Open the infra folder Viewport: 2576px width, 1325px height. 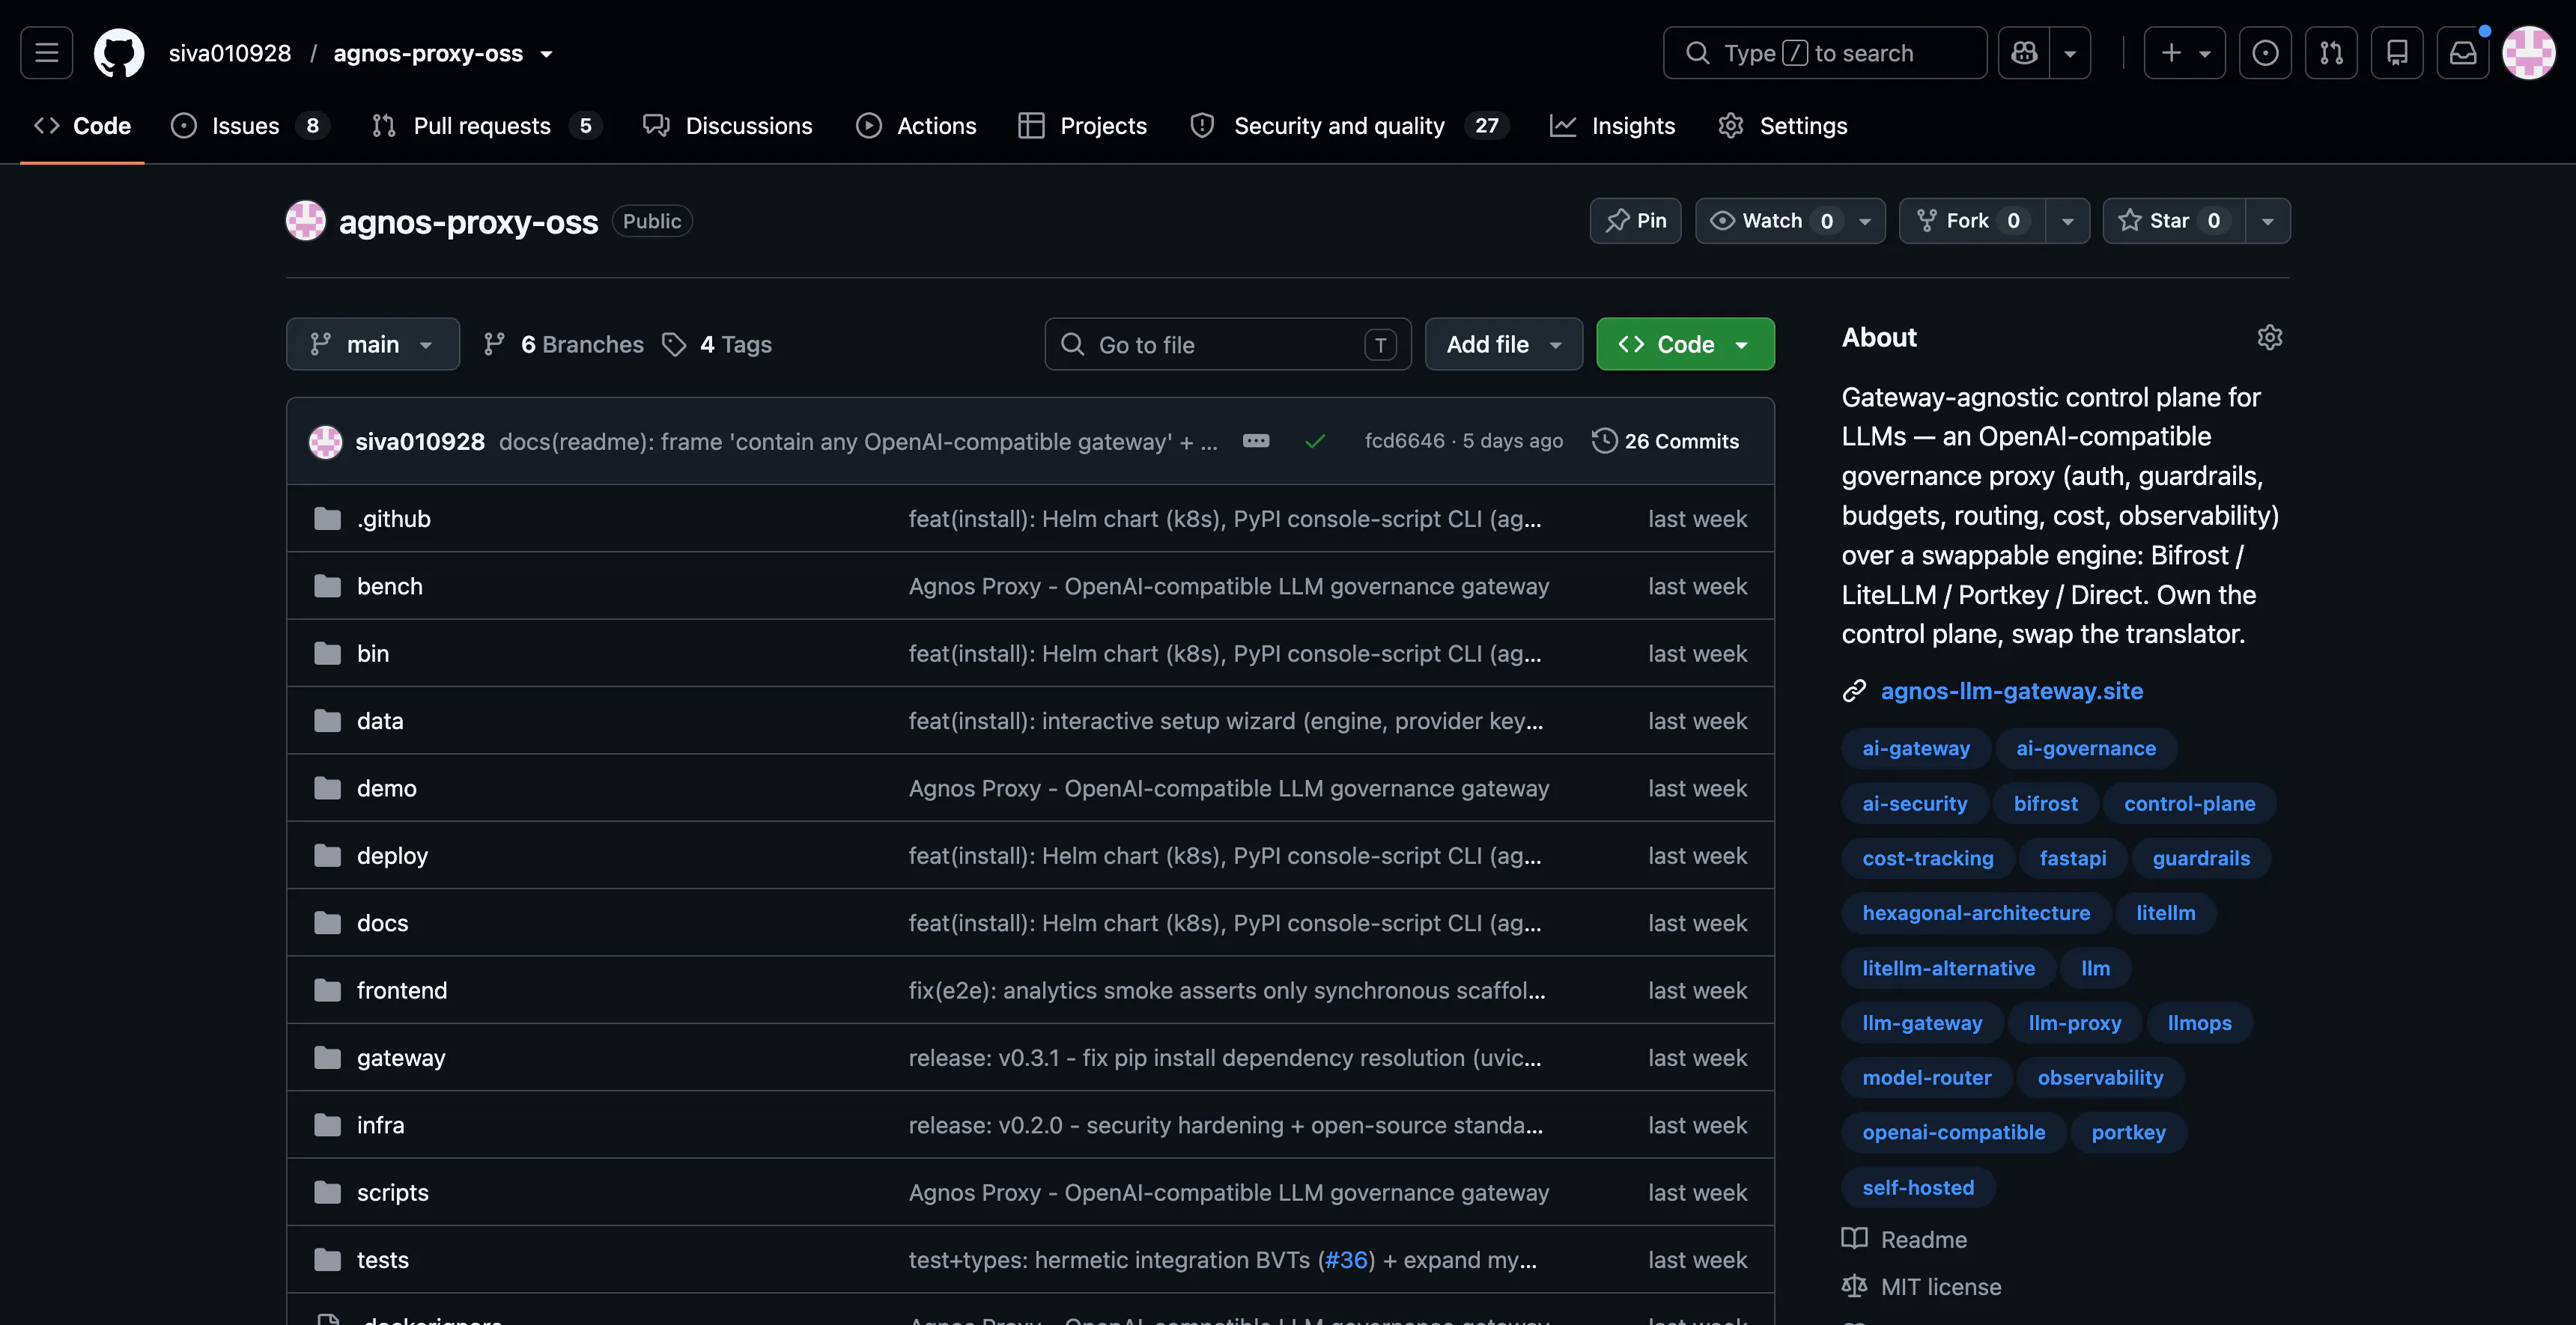pyautogui.click(x=381, y=1125)
